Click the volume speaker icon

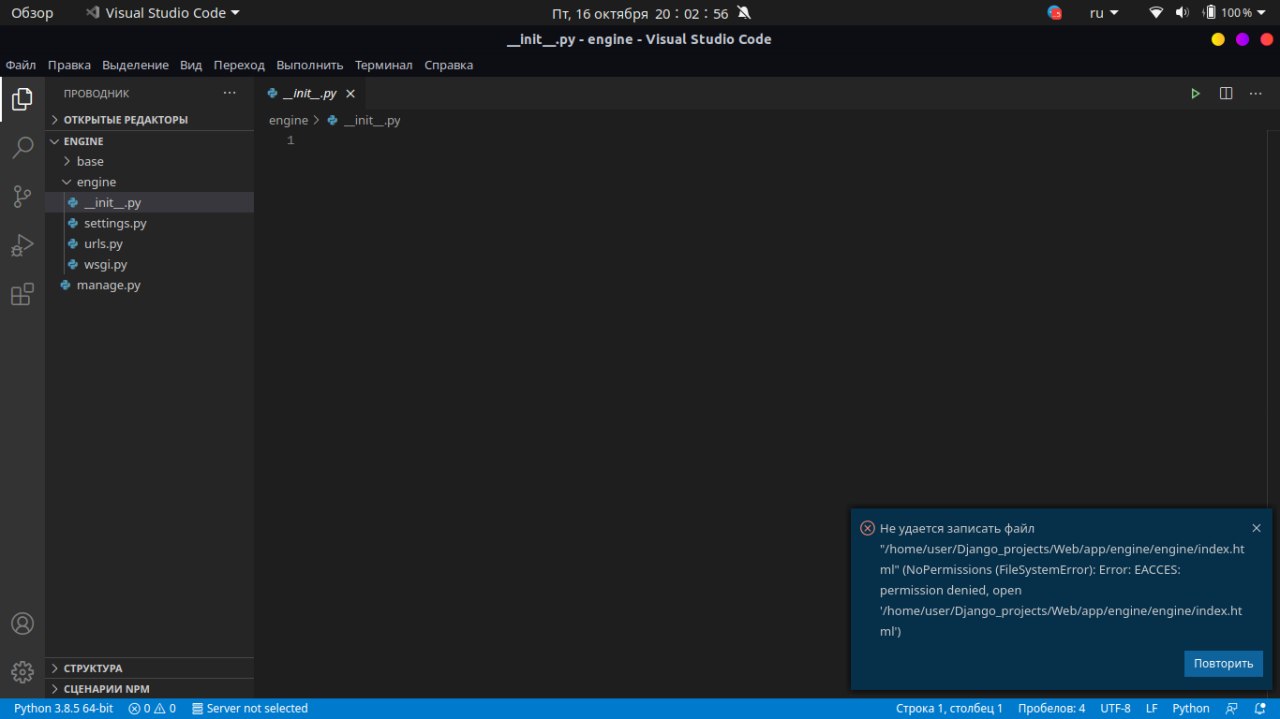[1182, 13]
